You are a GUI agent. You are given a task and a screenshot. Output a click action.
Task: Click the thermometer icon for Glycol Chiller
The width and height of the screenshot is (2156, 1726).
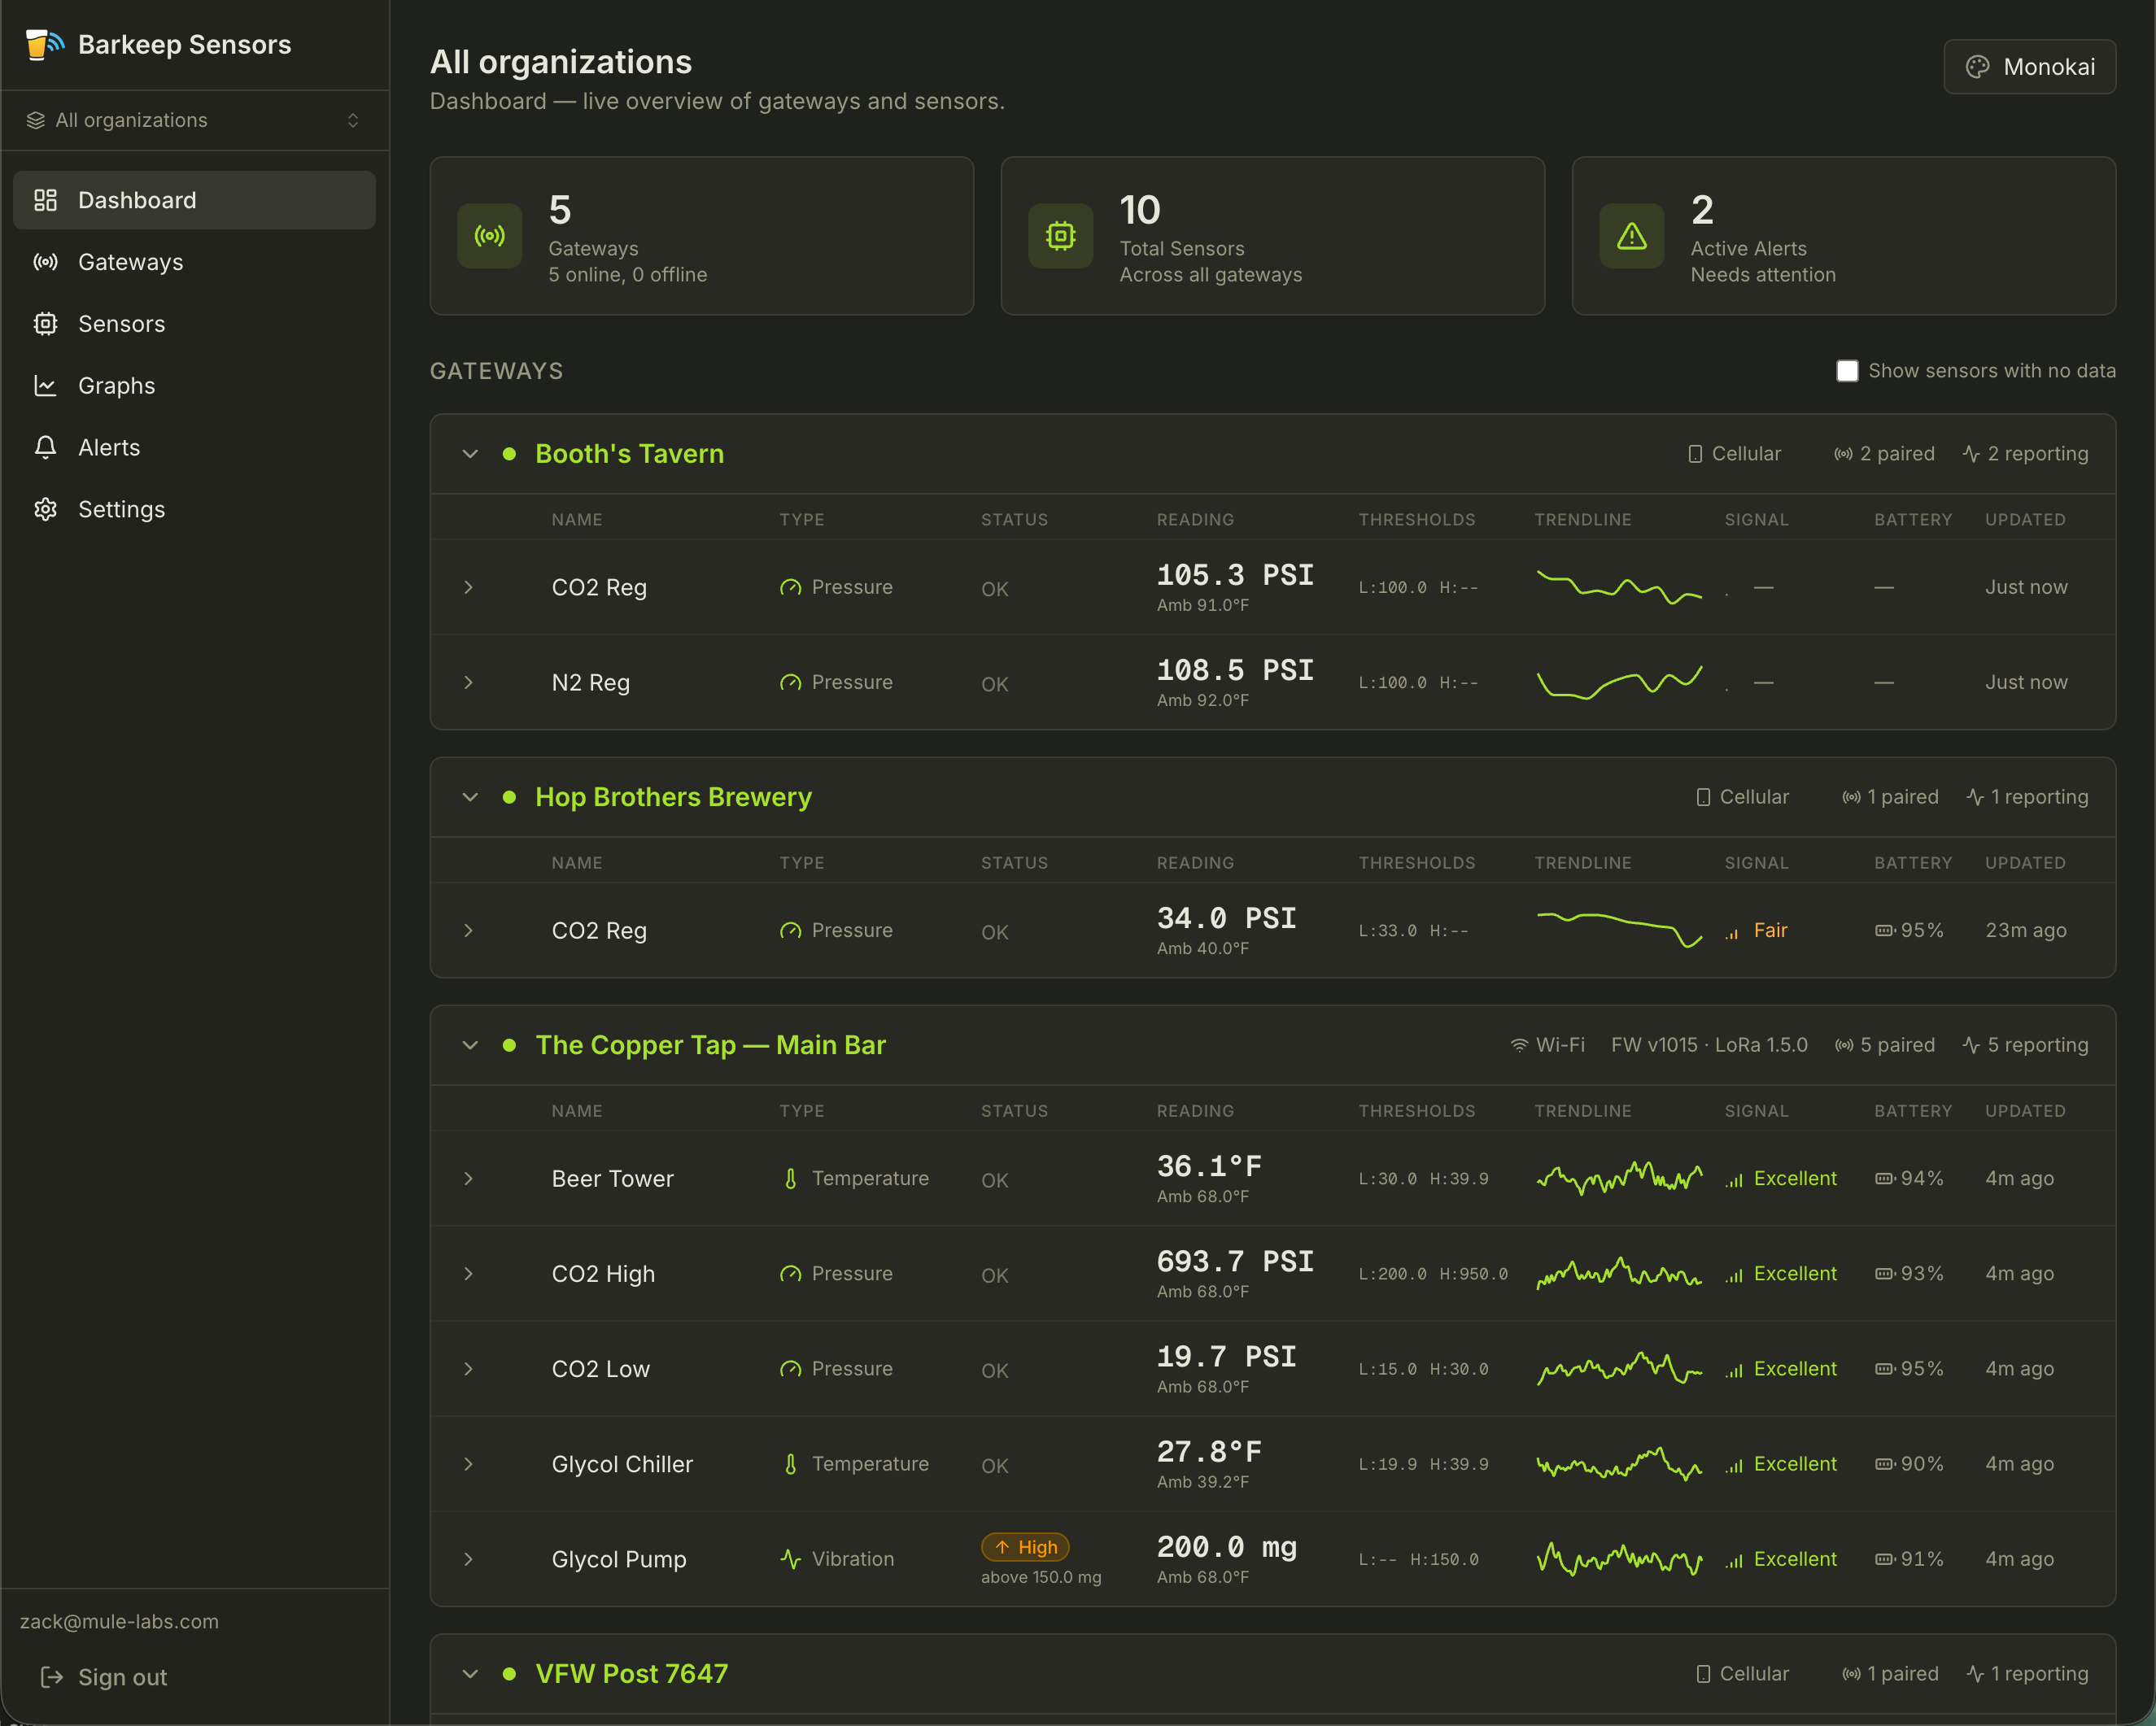pyautogui.click(x=791, y=1464)
